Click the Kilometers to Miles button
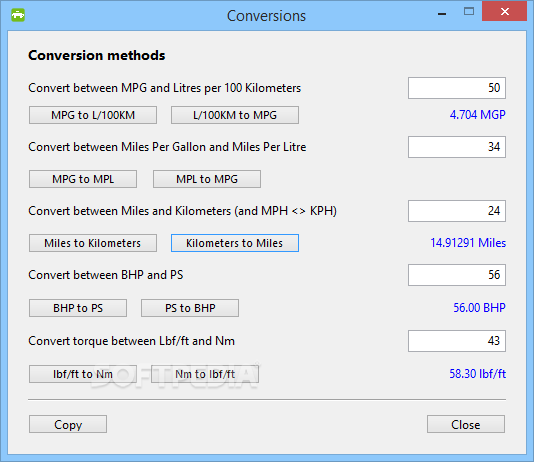Viewport: 534px width, 462px height. [x=235, y=243]
